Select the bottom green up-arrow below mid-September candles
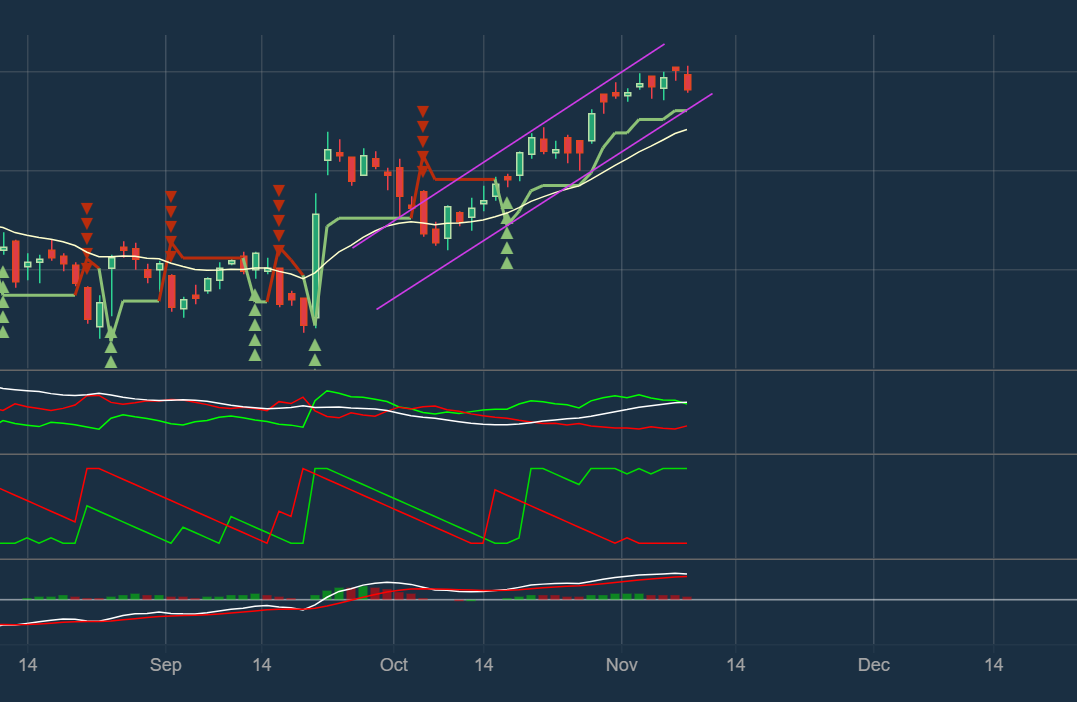Image resolution: width=1077 pixels, height=702 pixels. tap(255, 355)
